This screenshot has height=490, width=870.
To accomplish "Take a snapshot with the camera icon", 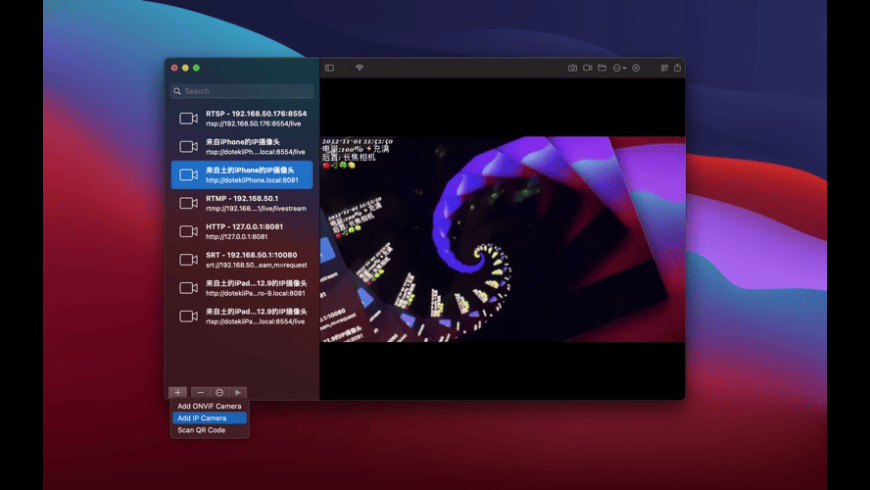I will (572, 68).
